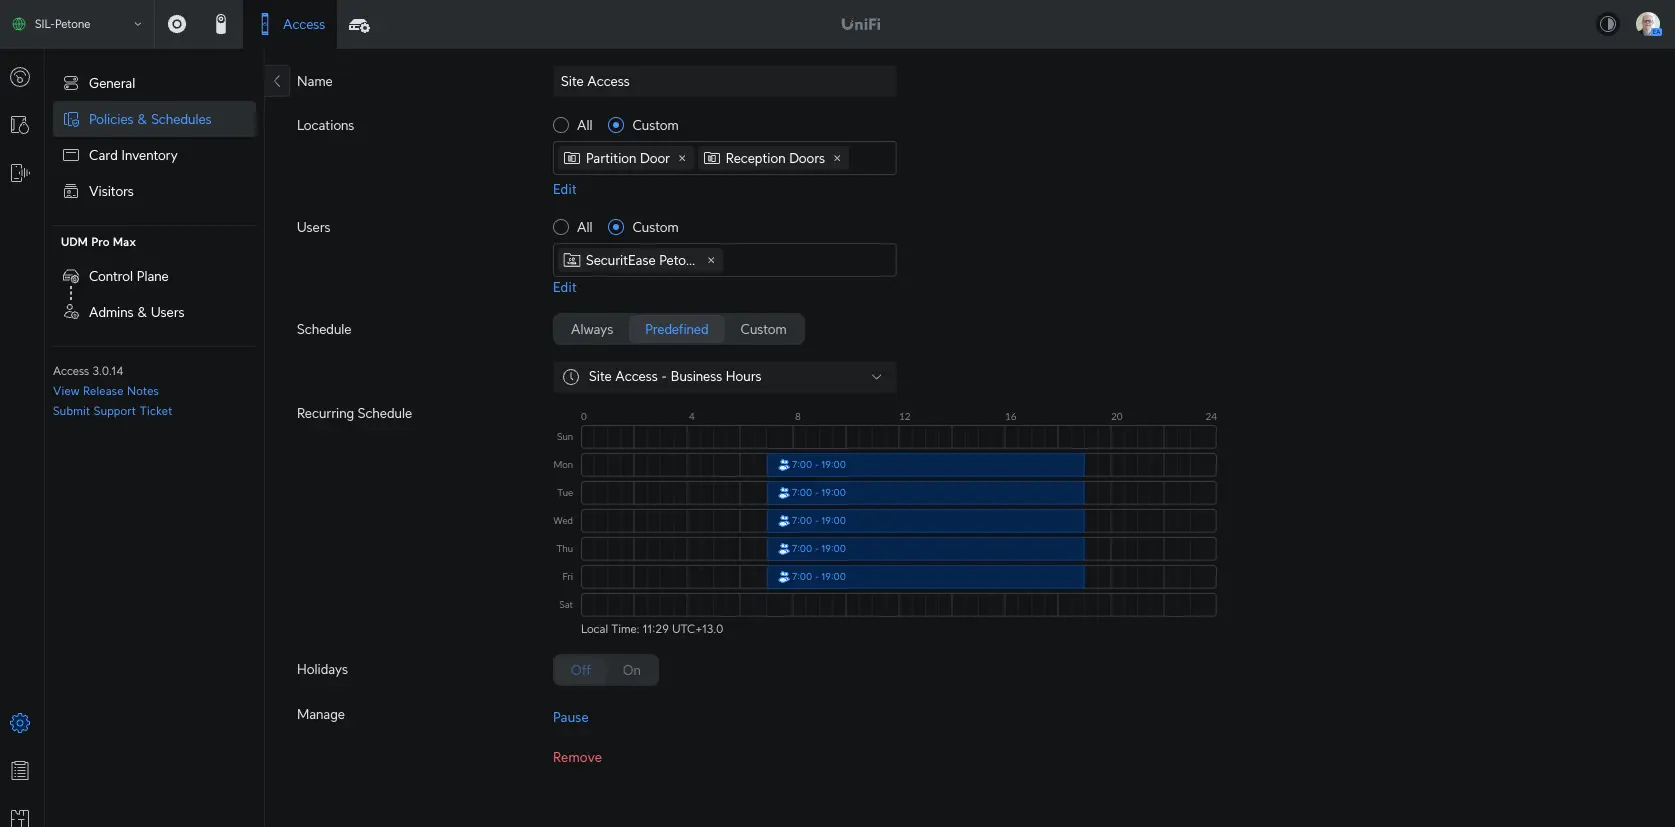Open Card Inventory in the sidebar
The image size is (1675, 827).
(x=133, y=155)
